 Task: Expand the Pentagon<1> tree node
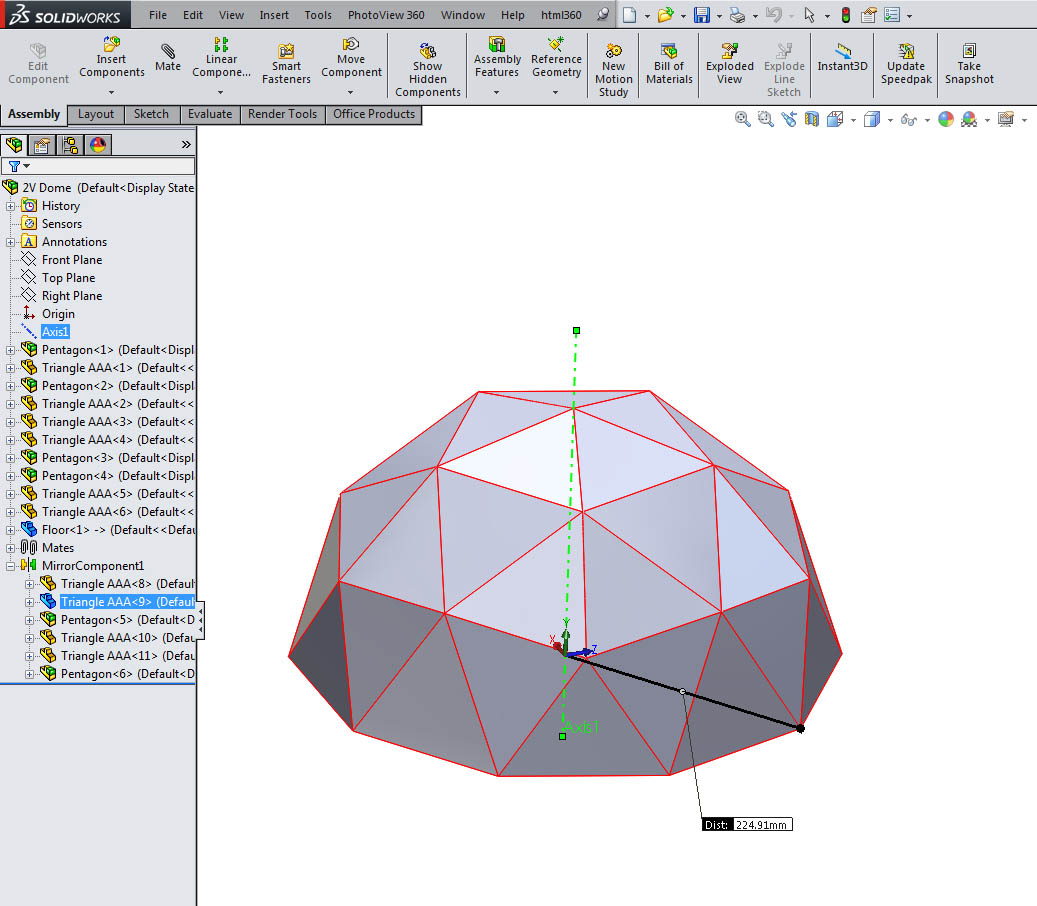tap(11, 350)
